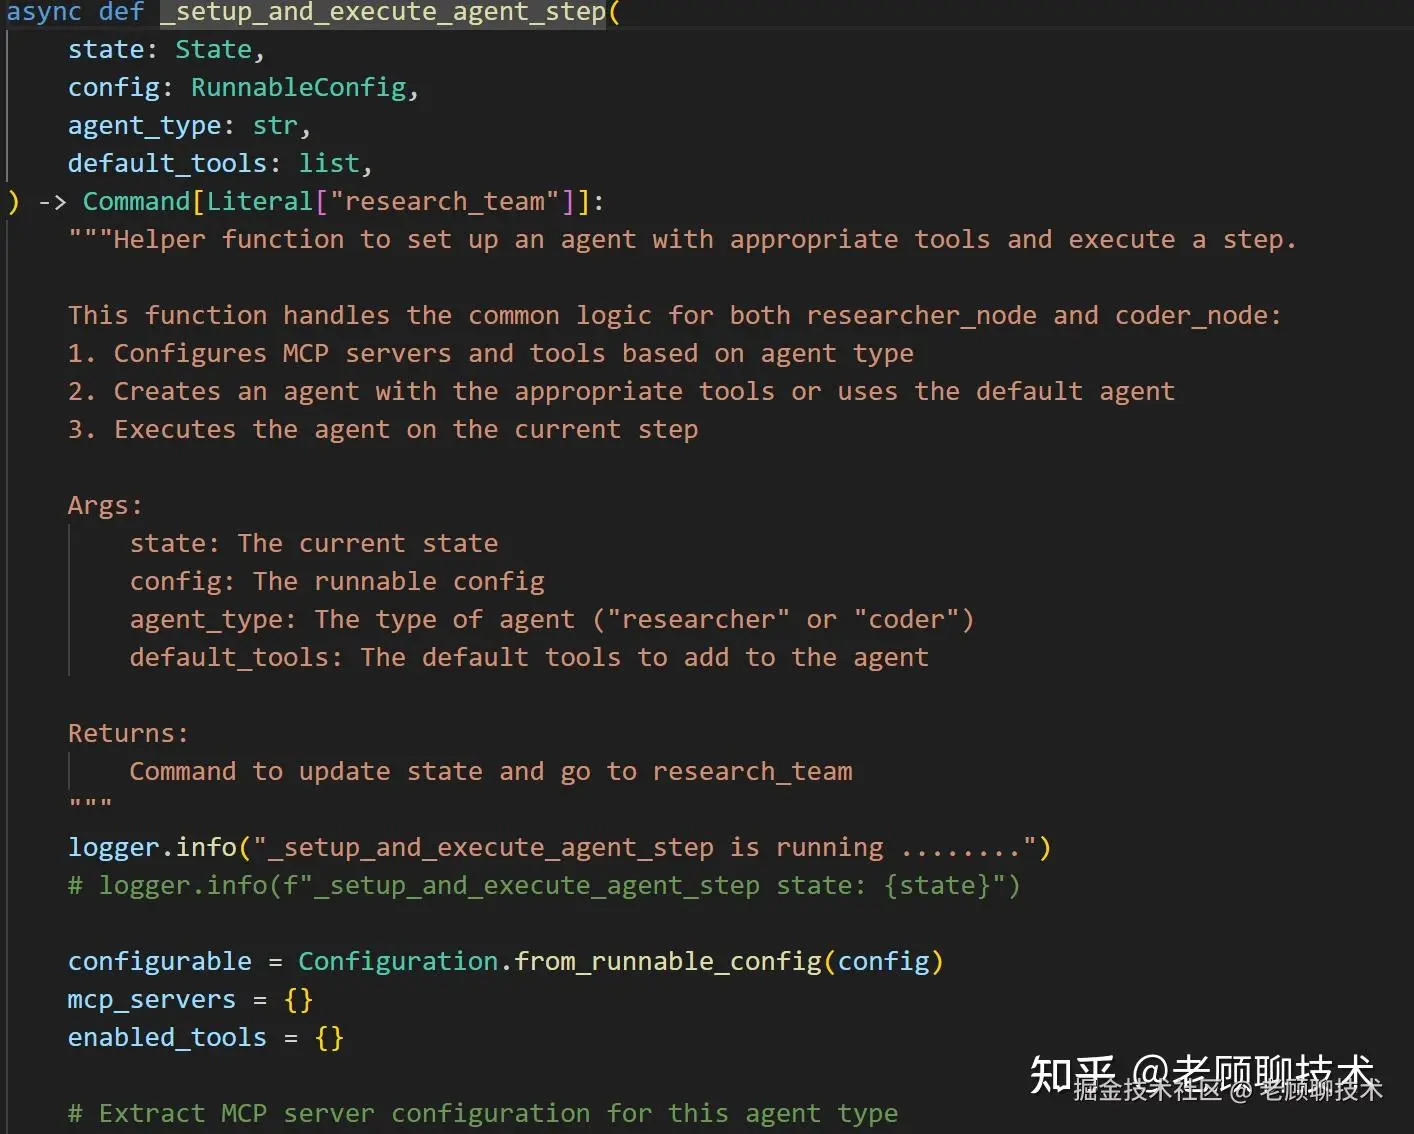Click the commented-out logger.info state line
Image resolution: width=1414 pixels, height=1134 pixels.
[543, 886]
